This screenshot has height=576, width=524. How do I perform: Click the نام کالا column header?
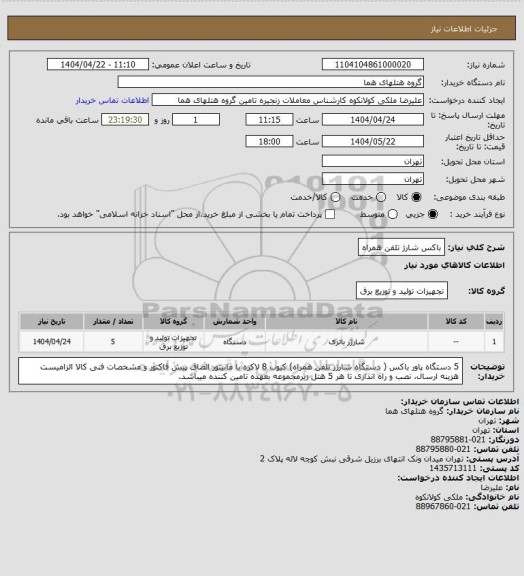click(346, 321)
